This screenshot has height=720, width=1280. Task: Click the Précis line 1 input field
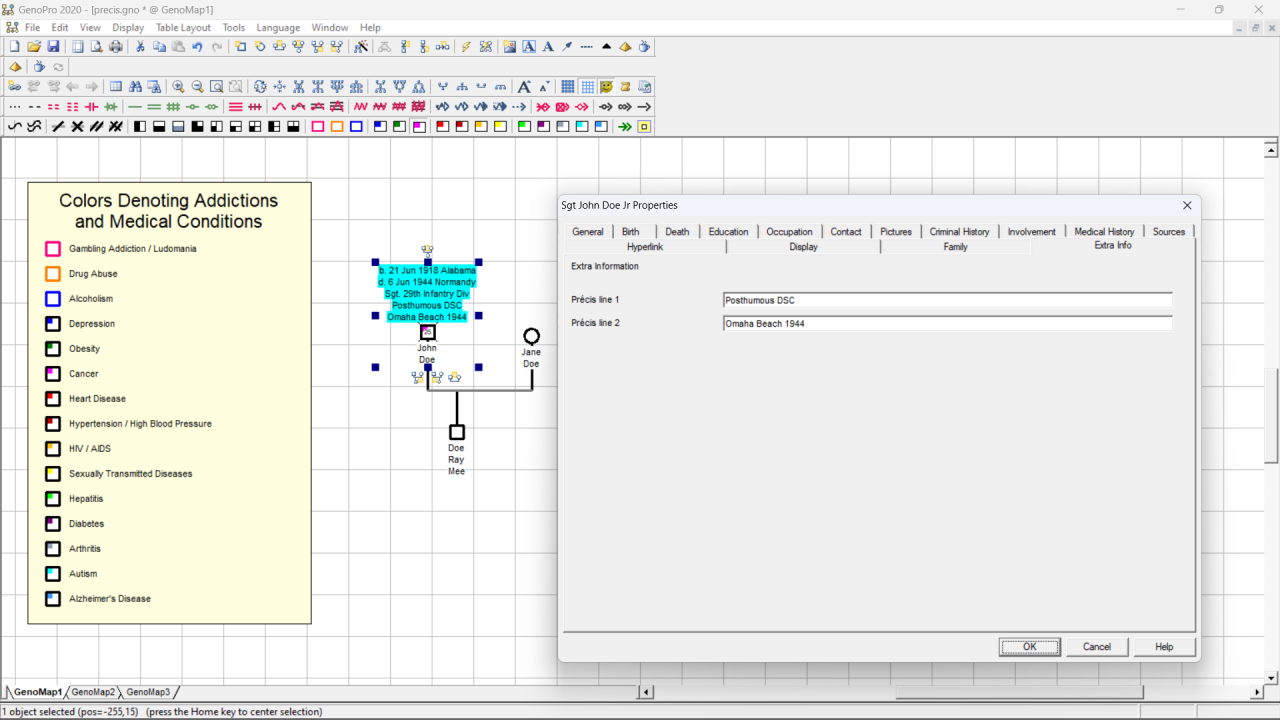947,300
